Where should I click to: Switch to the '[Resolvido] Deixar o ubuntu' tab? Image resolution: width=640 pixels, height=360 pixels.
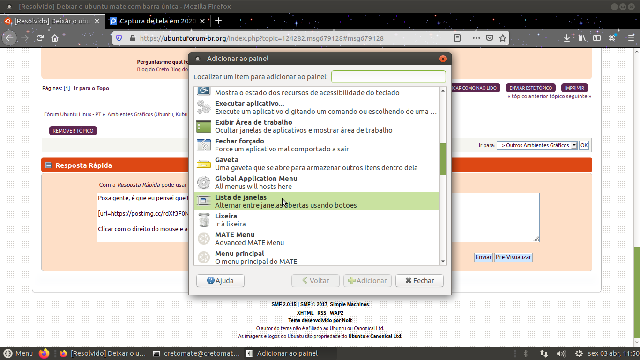[51, 21]
